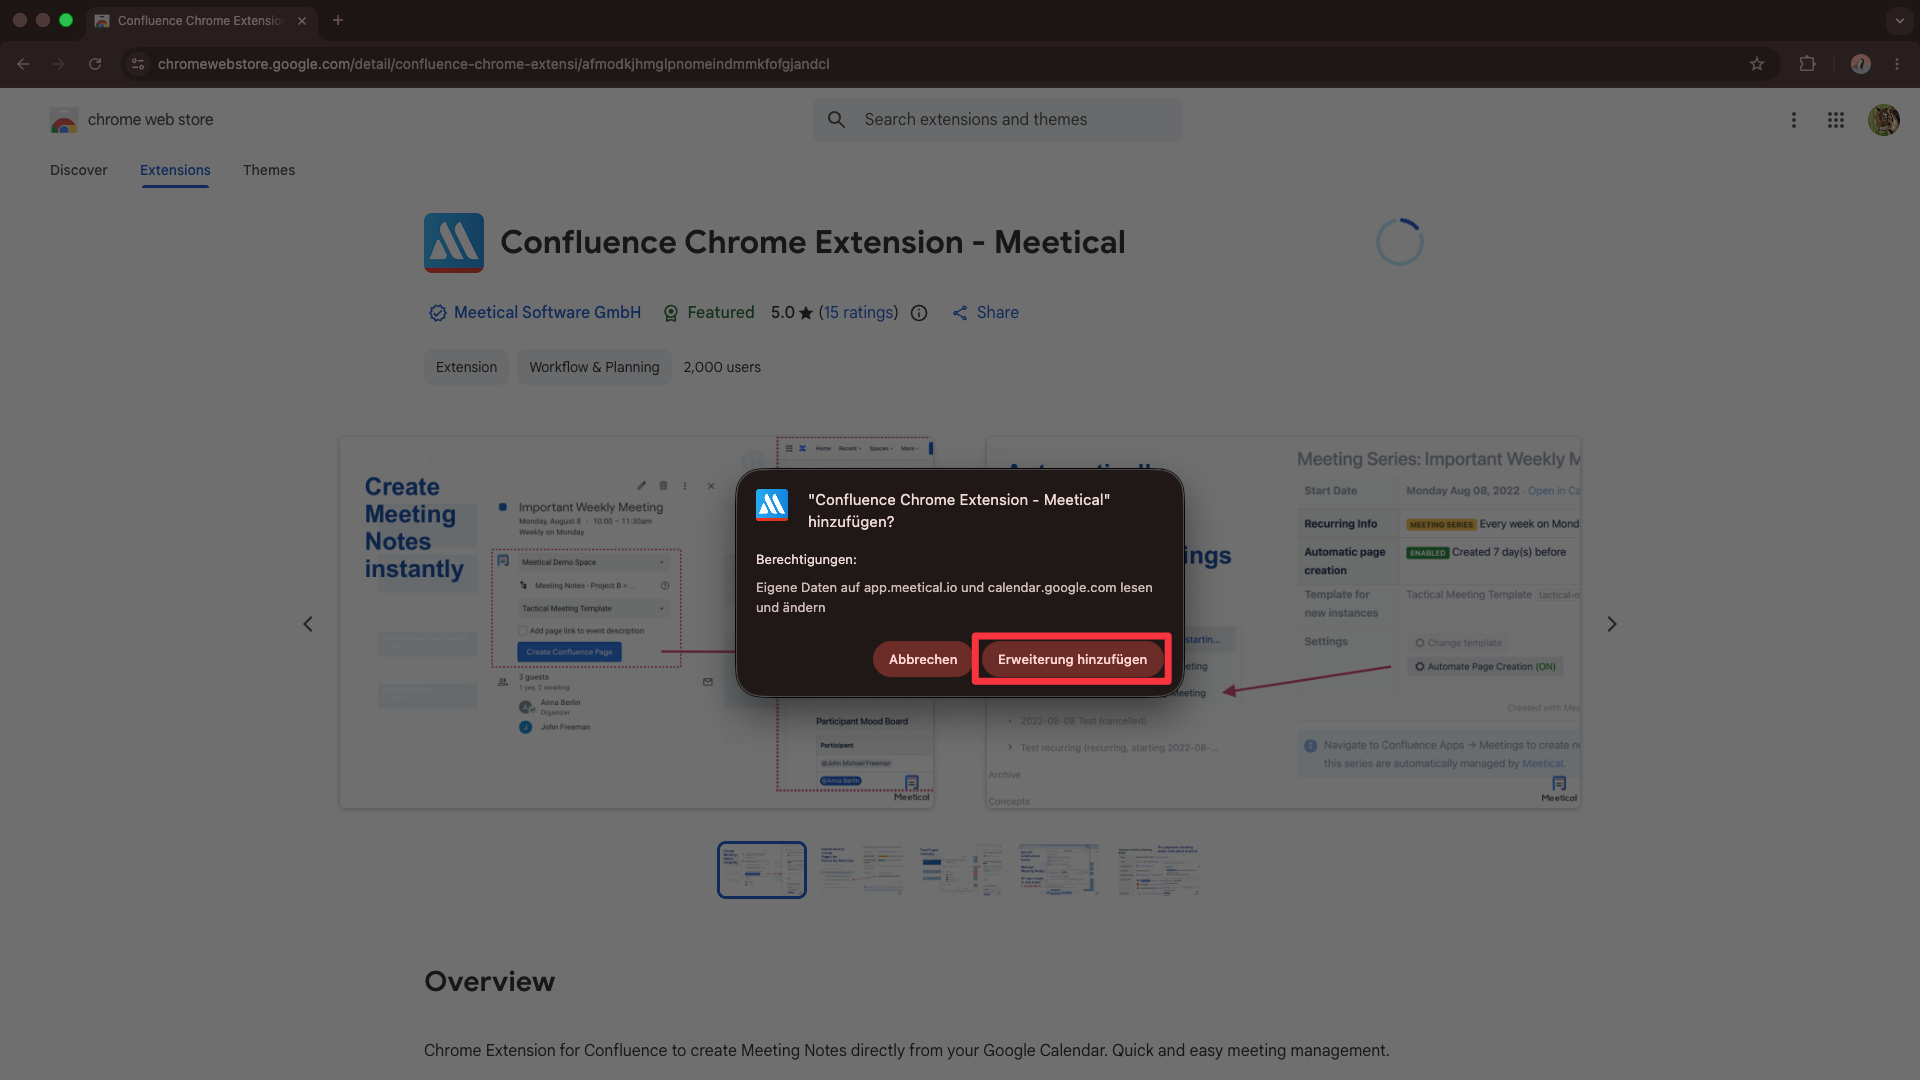
Task: Click the Workflow & Planning chip
Action: click(x=594, y=367)
